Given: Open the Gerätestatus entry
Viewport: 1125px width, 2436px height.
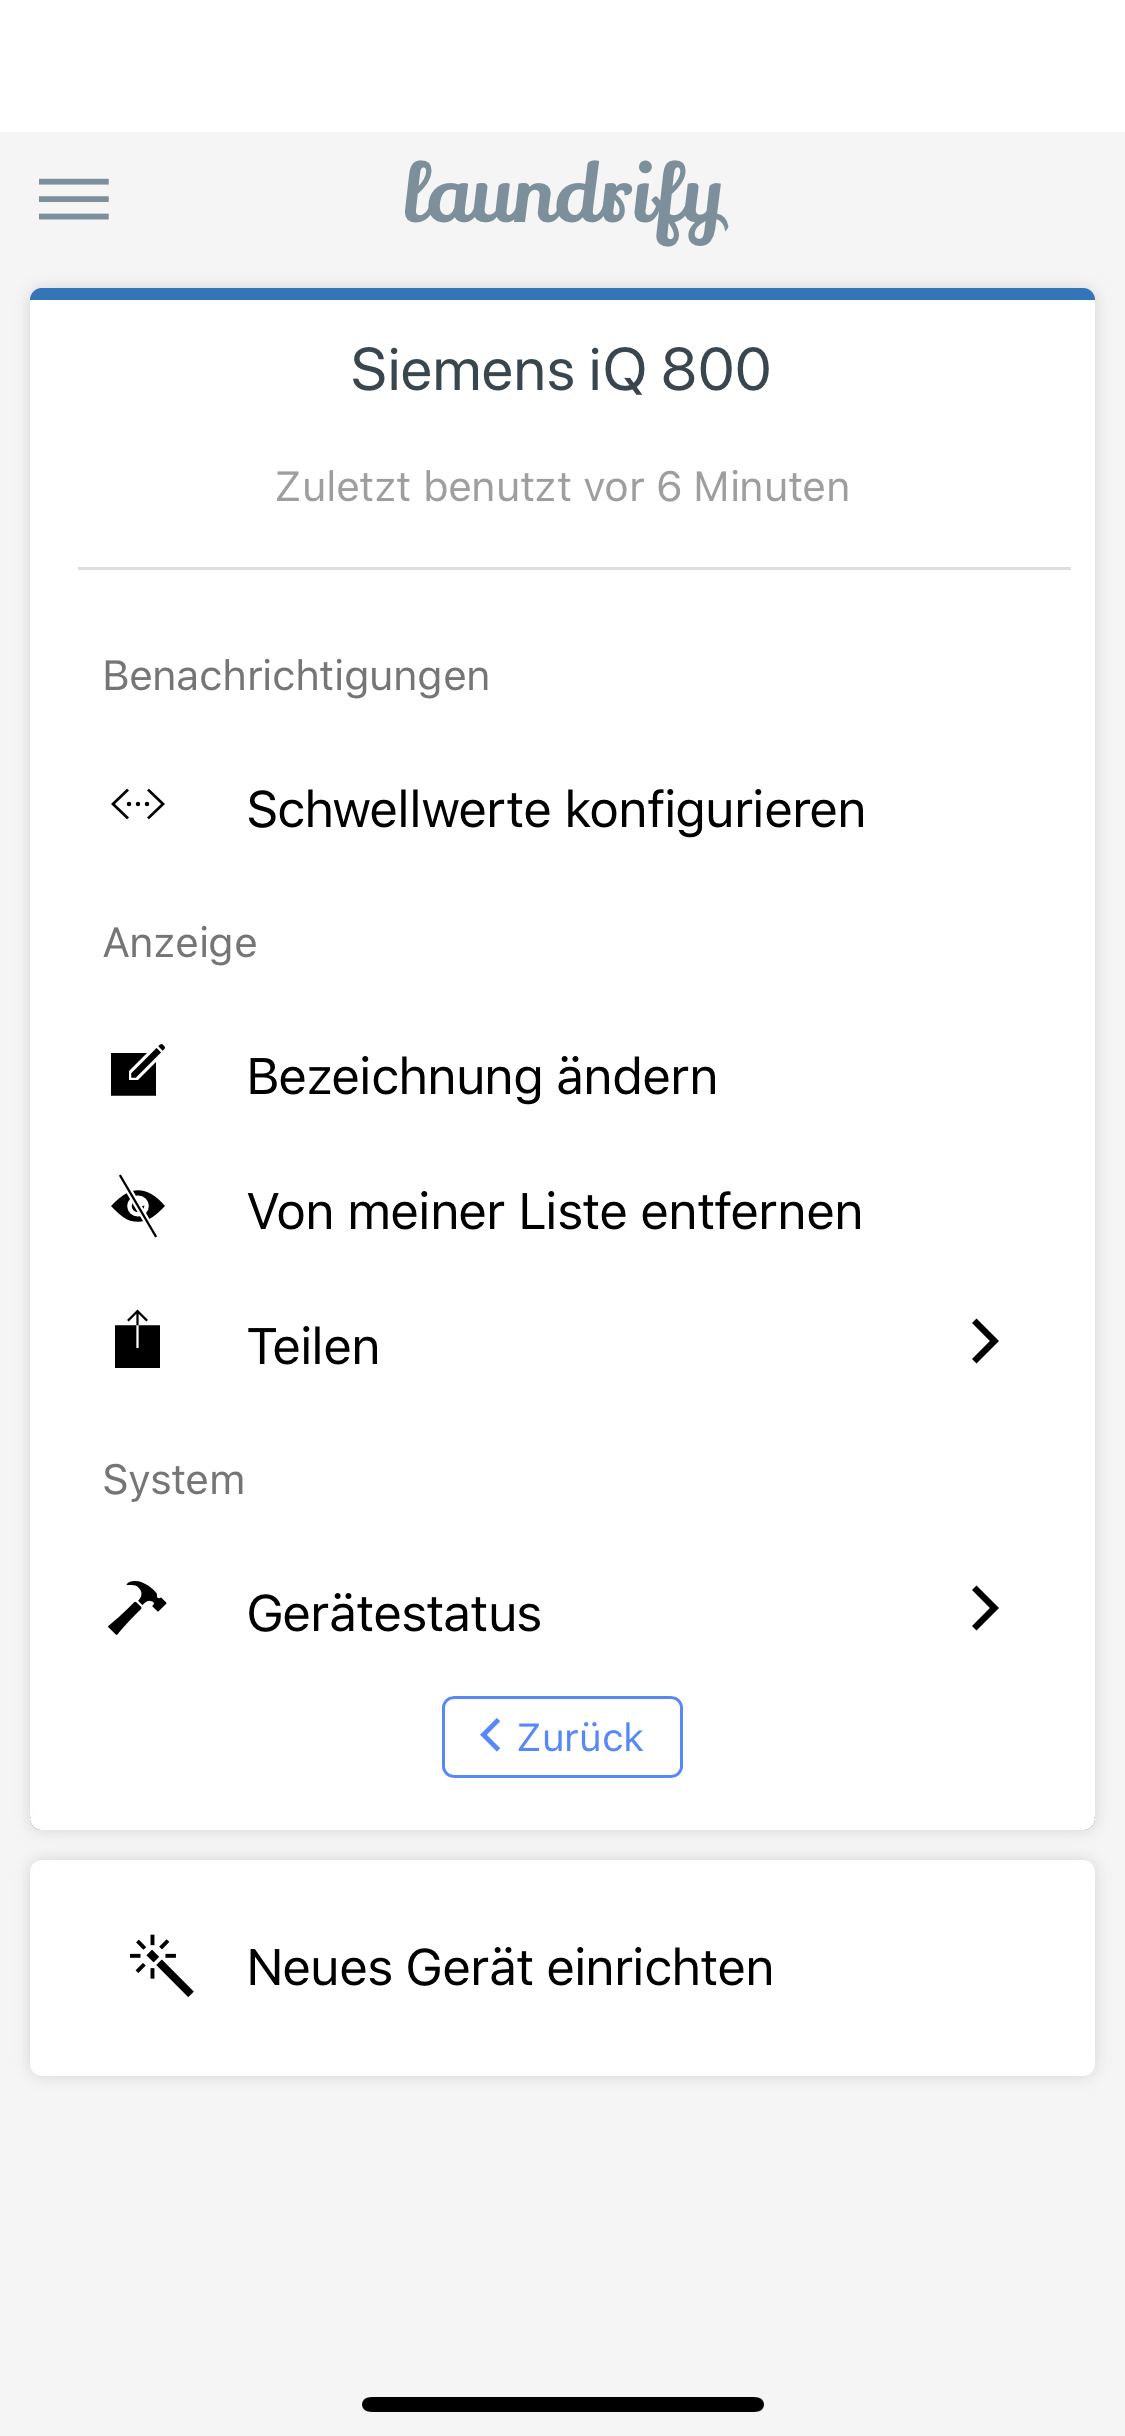Looking at the screenshot, I should click(x=562, y=1612).
